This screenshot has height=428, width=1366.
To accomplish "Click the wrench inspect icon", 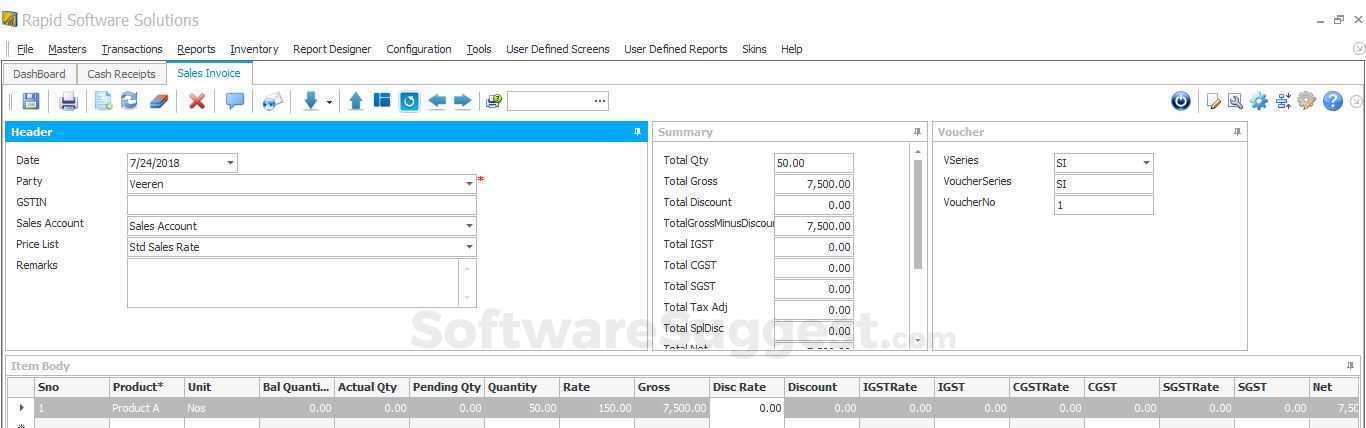I will [x=1235, y=101].
